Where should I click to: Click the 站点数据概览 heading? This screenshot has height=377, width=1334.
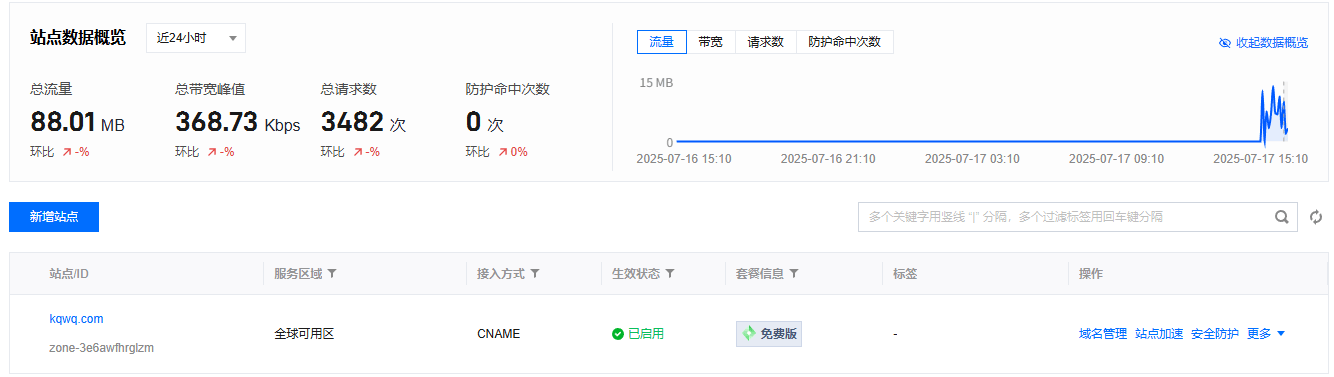tap(78, 38)
